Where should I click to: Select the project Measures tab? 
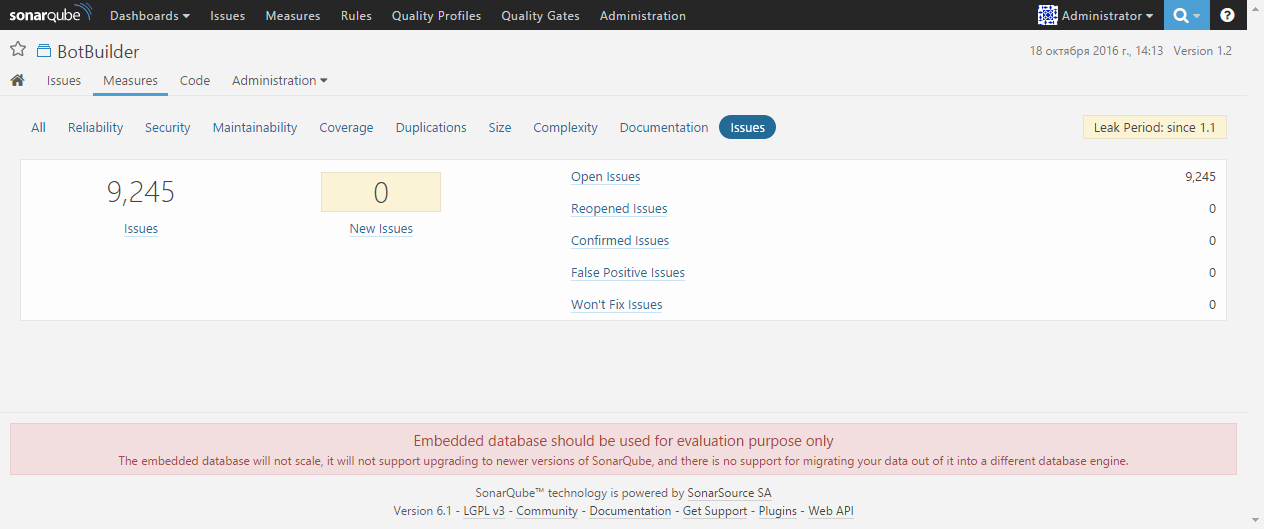click(x=130, y=81)
